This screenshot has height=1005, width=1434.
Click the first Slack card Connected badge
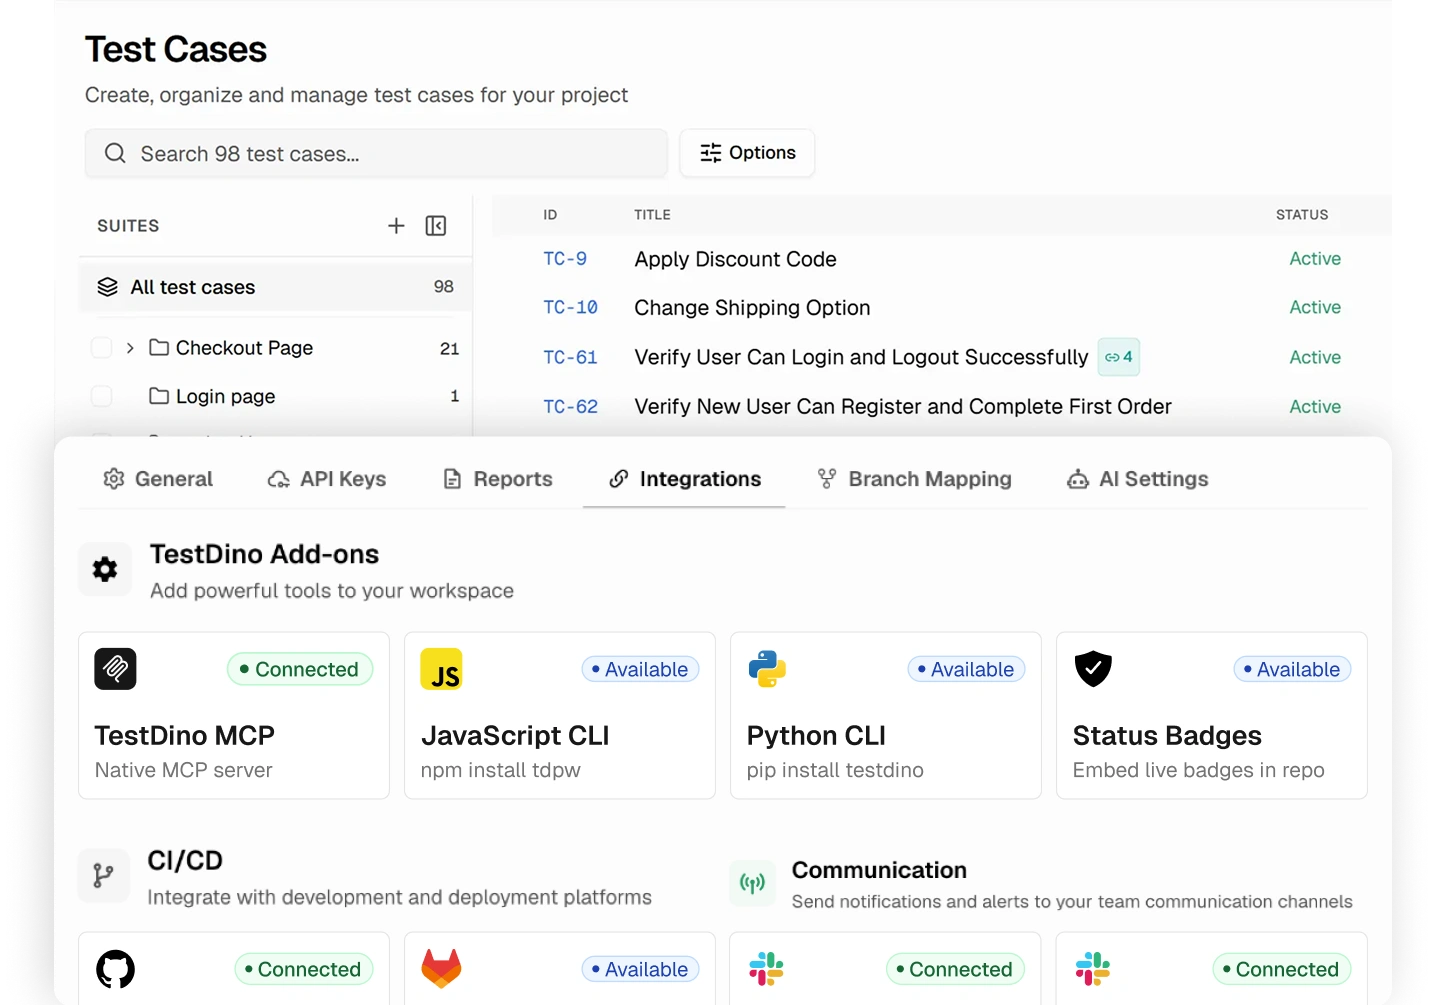955,969
